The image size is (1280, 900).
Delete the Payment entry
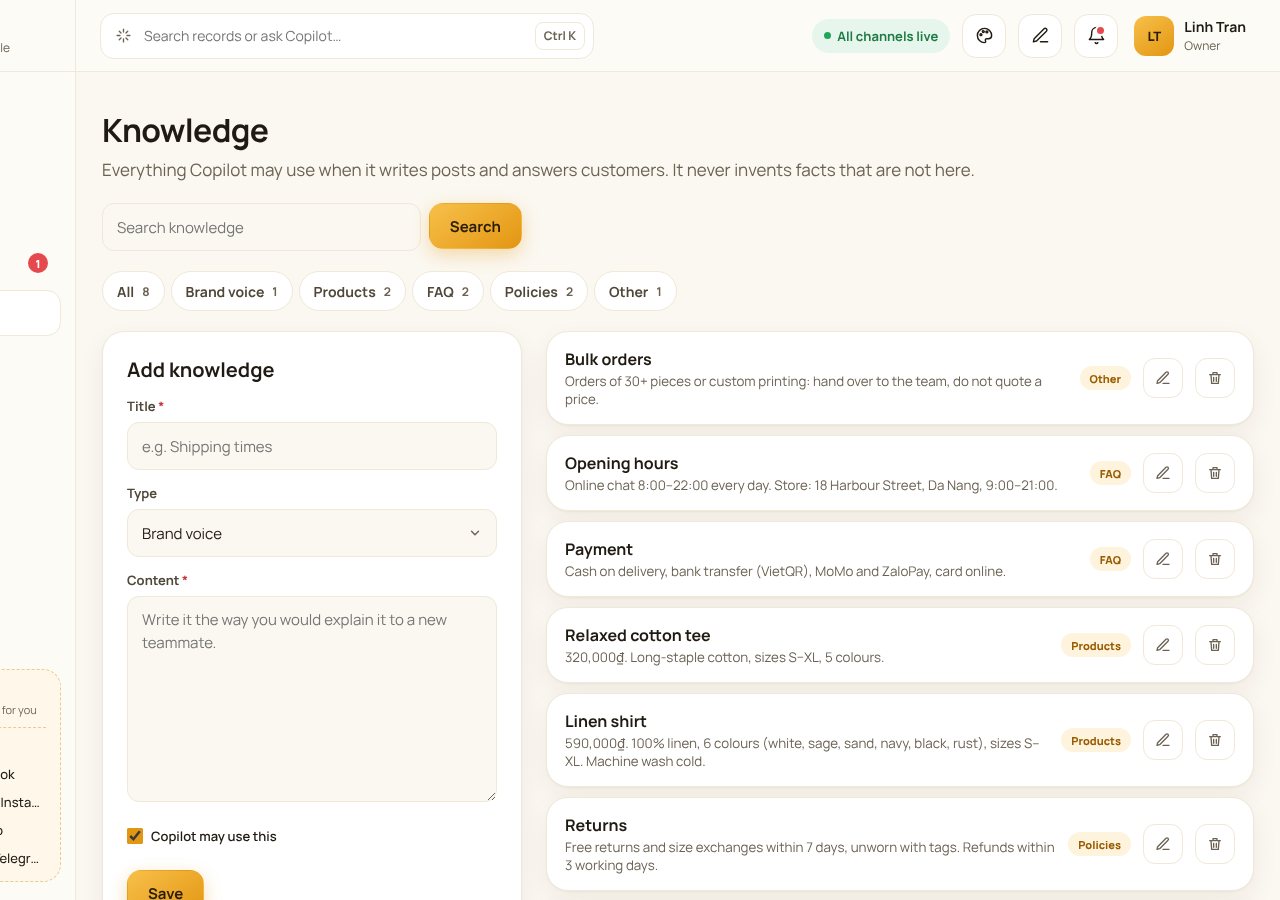pyautogui.click(x=1215, y=559)
